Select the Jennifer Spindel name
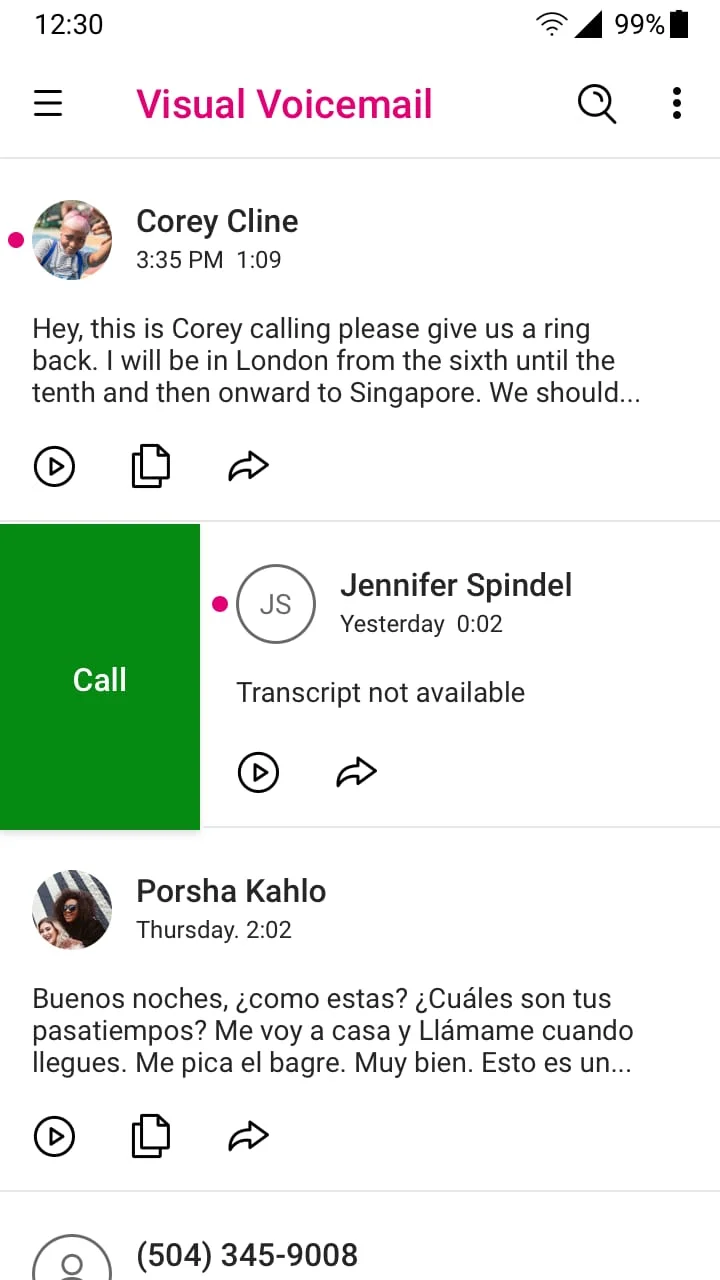Viewport: 720px width, 1280px height. 456,585
